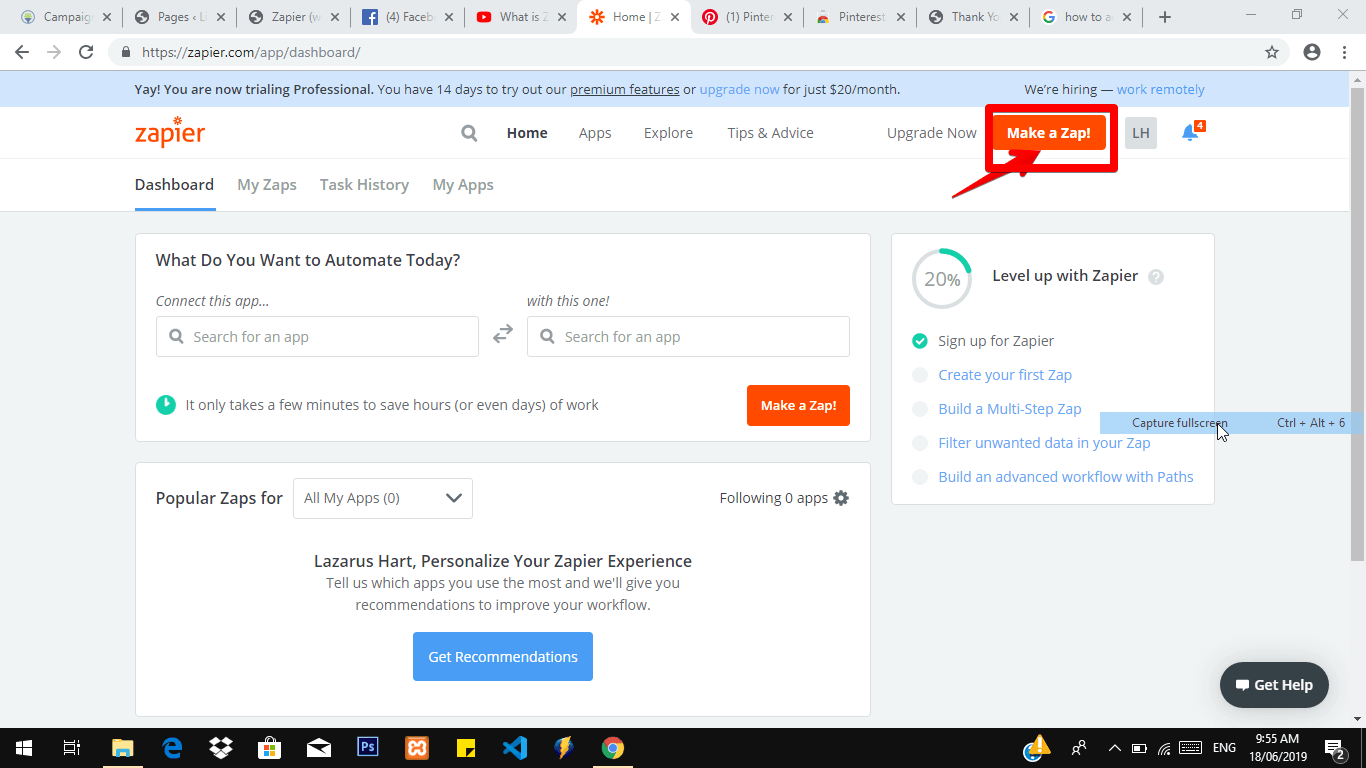This screenshot has height=768, width=1366.
Task: Switch input language via ENG indicator
Action: point(1224,748)
